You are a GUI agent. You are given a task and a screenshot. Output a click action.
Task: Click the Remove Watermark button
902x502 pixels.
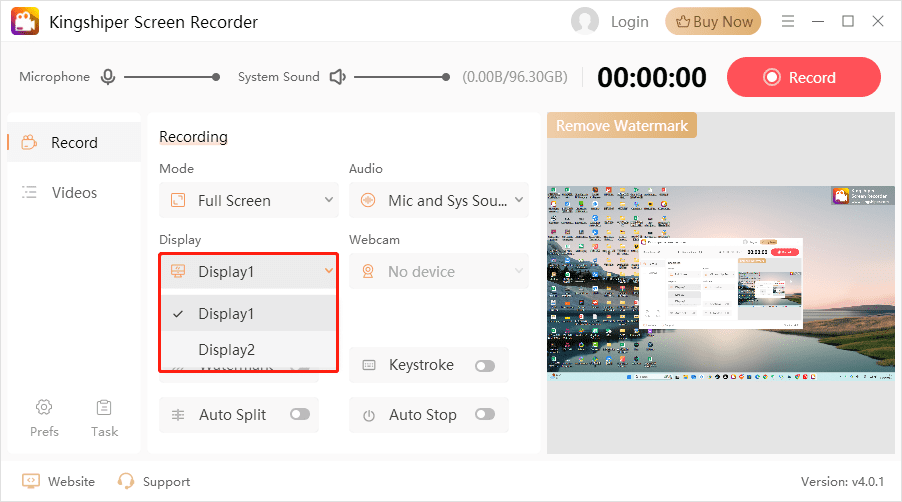pyautogui.click(x=621, y=125)
